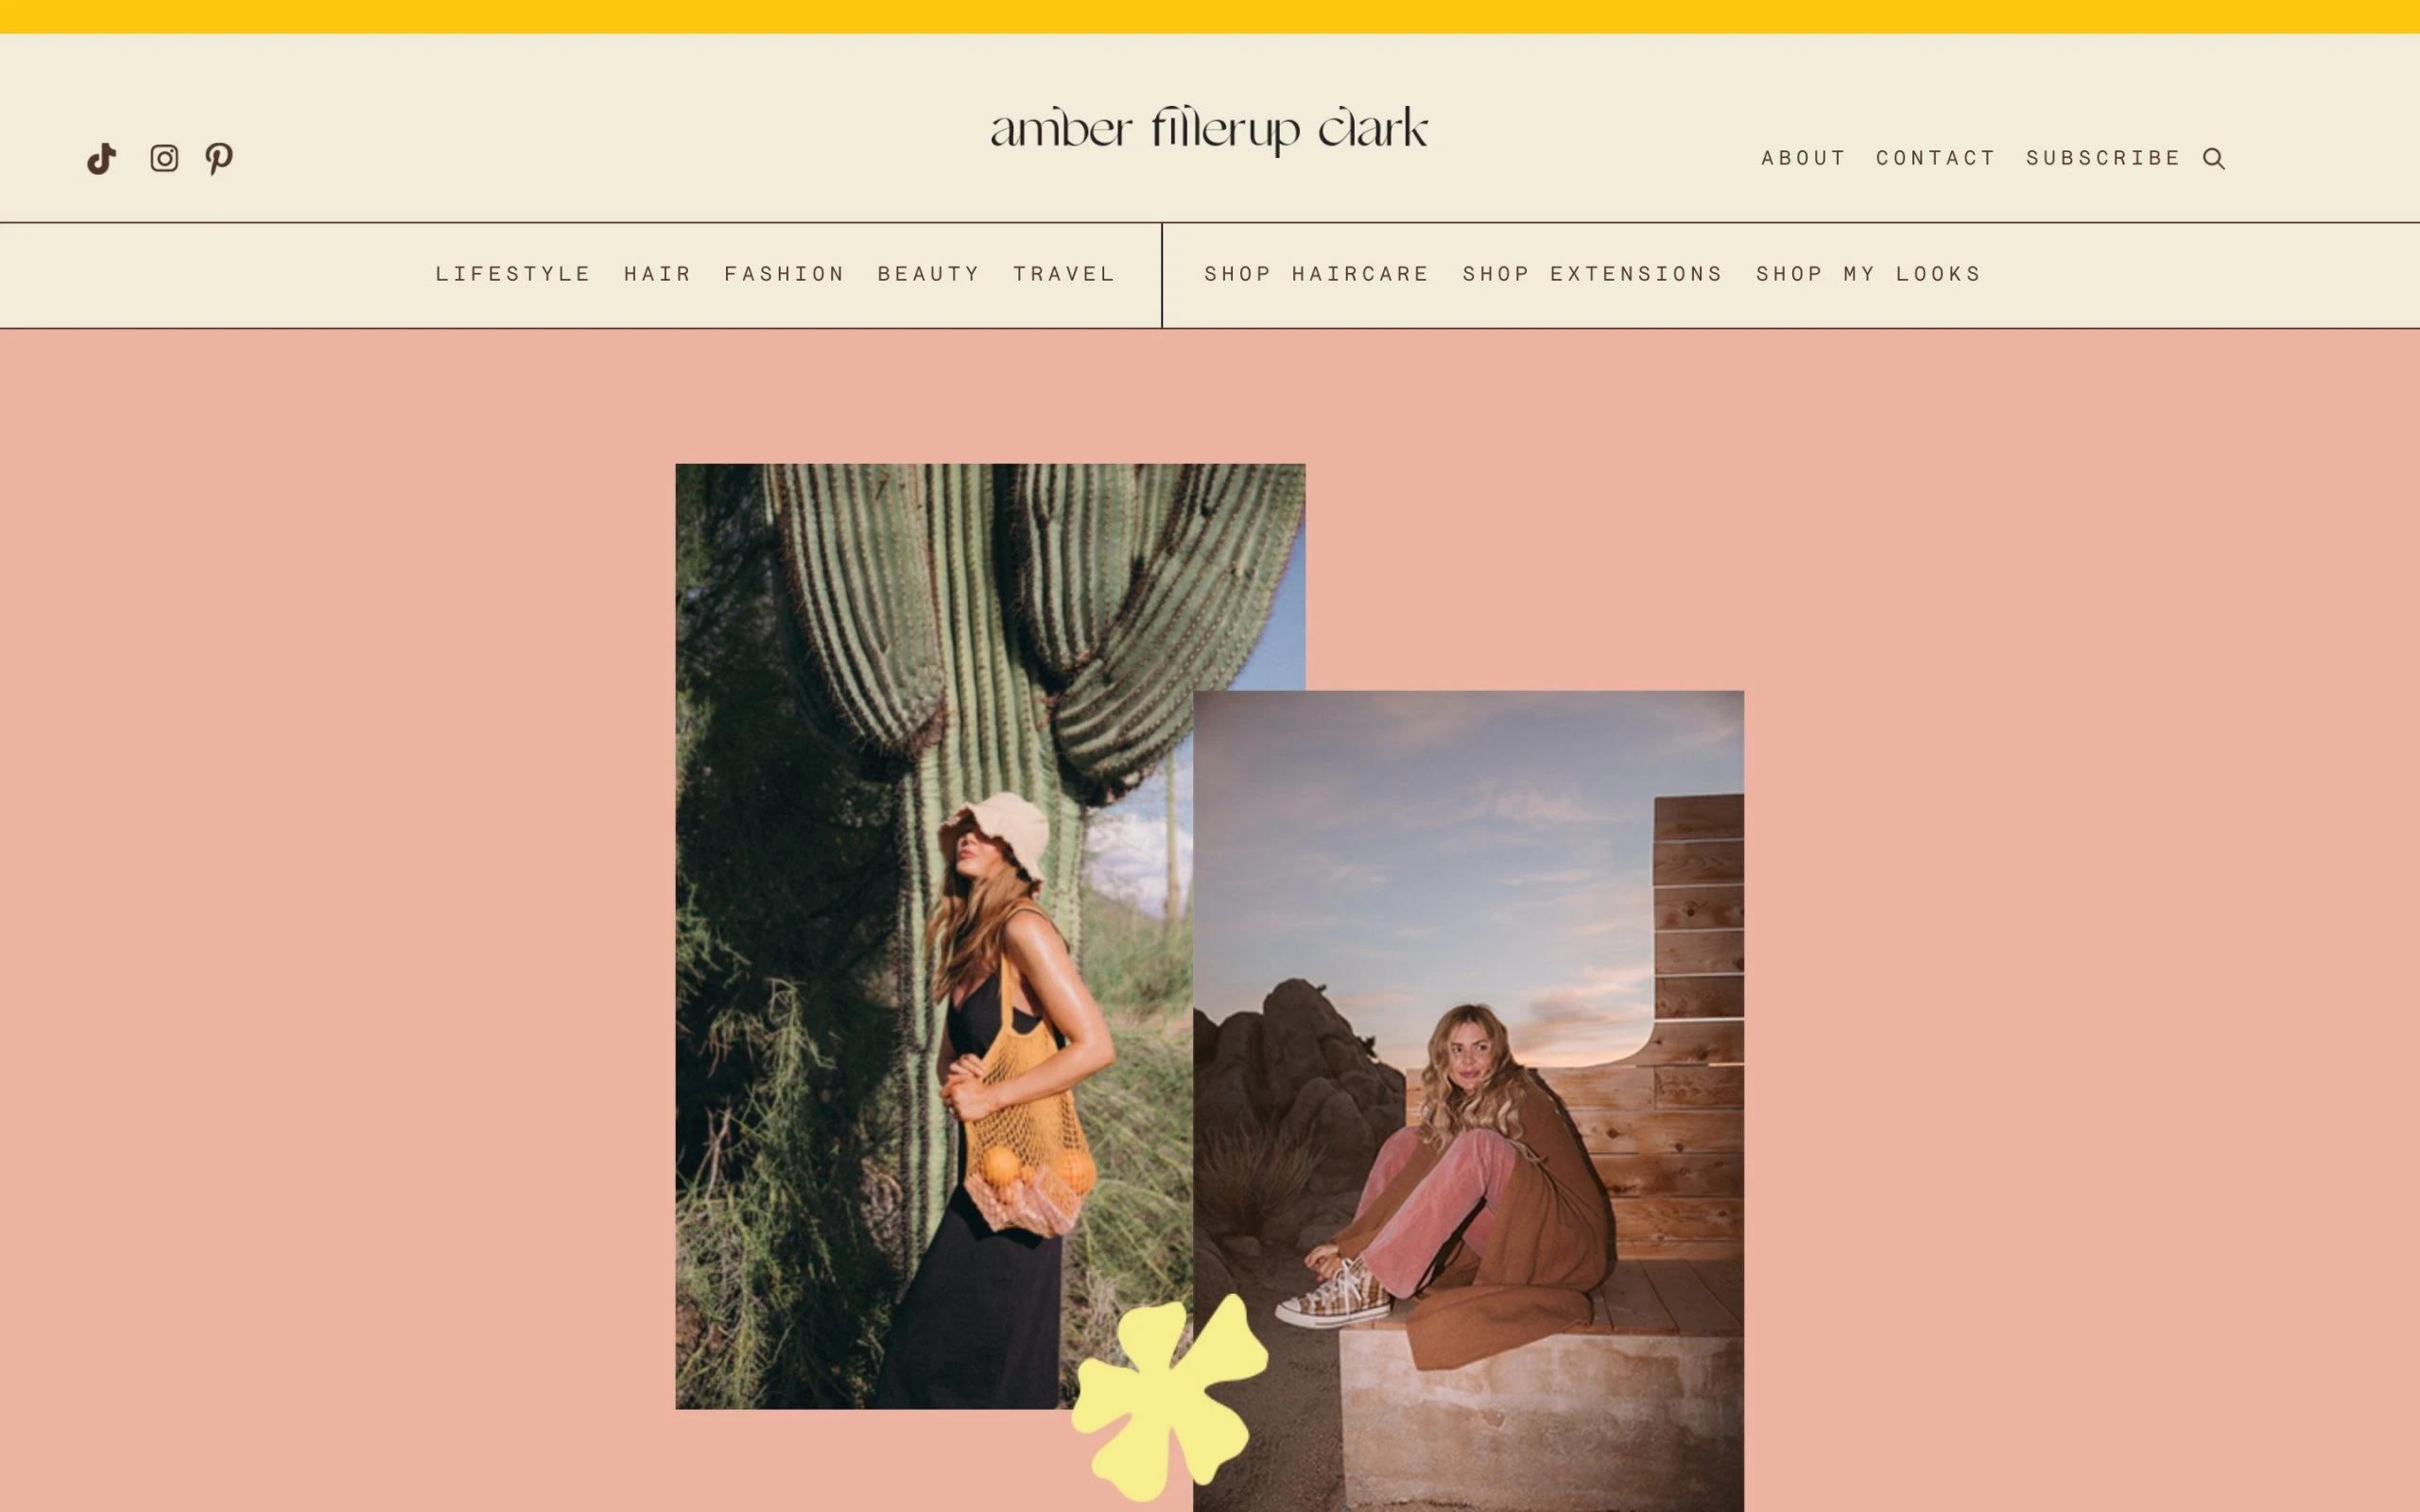Click the amber fillerup clark logo
The width and height of the screenshot is (2420, 1512).
coord(1209,130)
